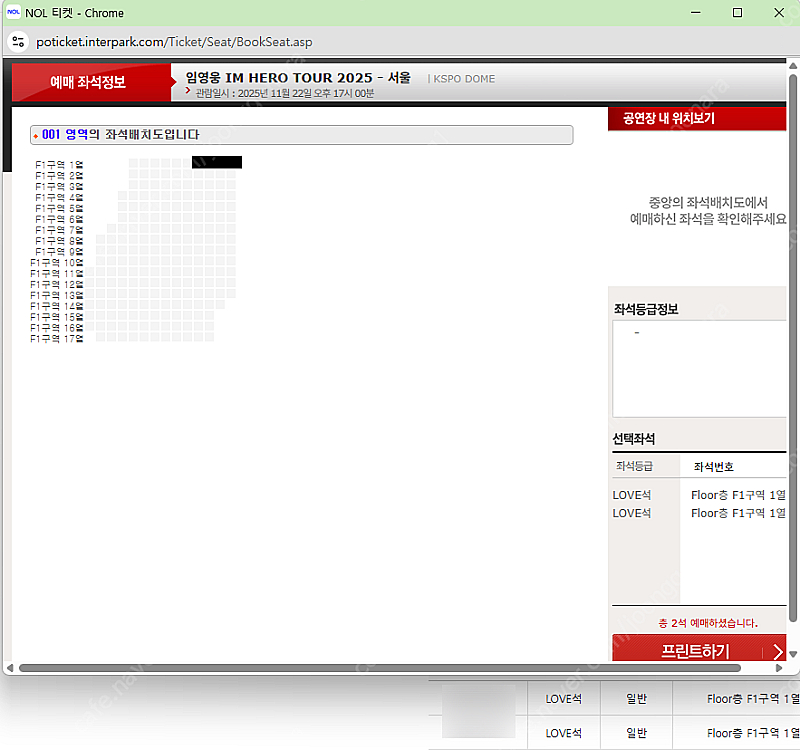
Task: Click the 좌석등급정보 heading
Action: click(646, 309)
